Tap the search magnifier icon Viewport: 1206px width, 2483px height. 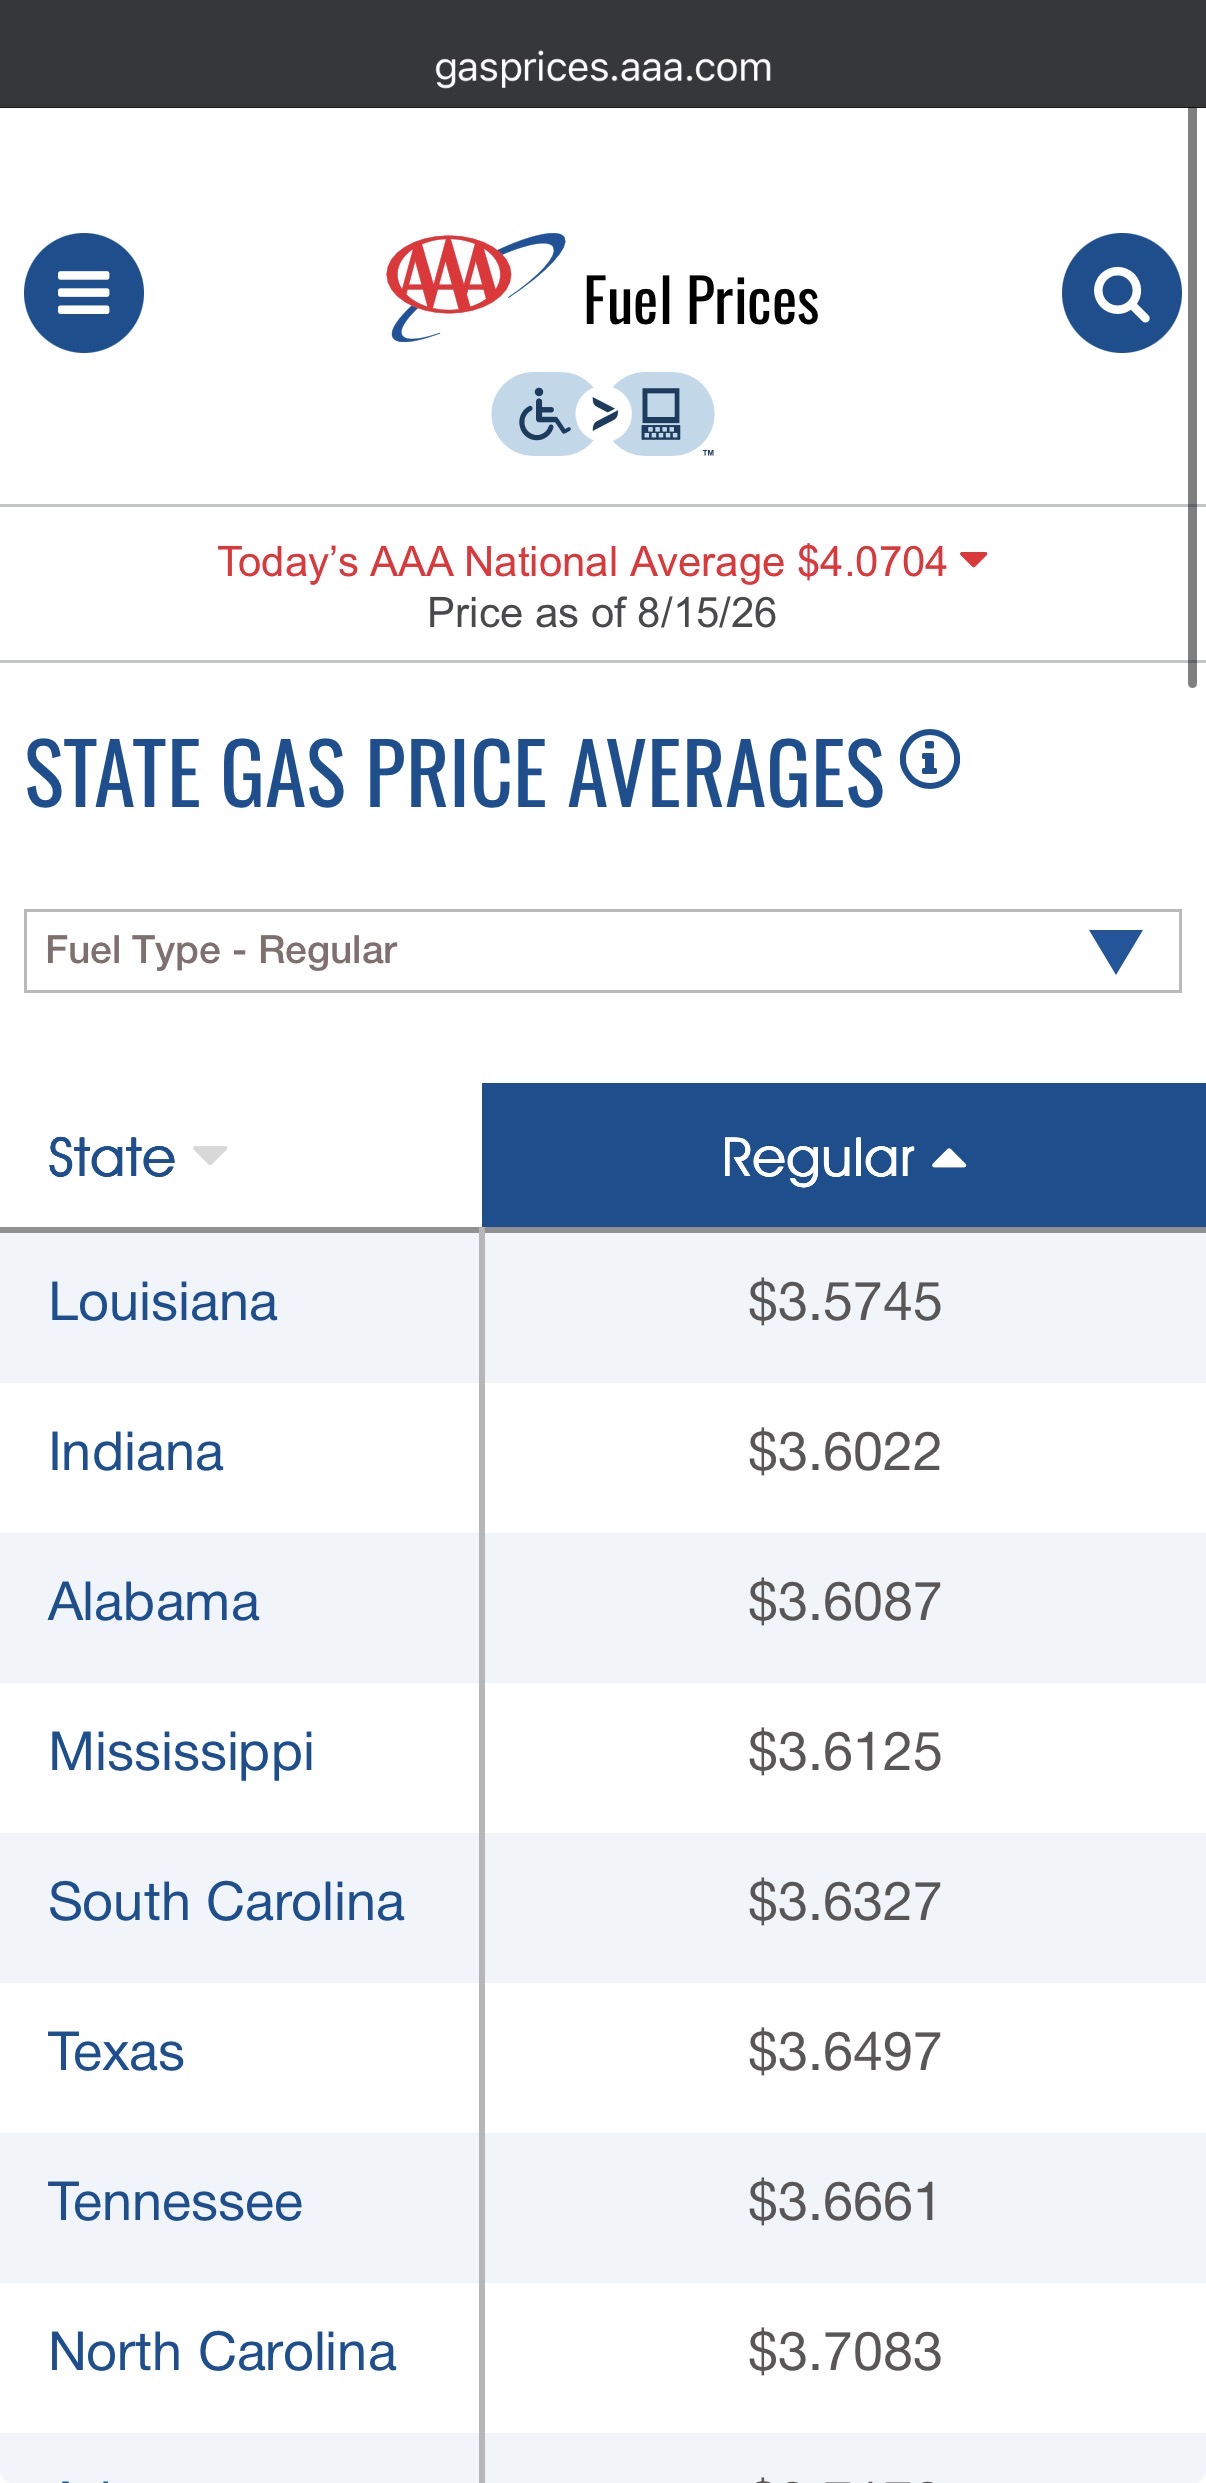click(x=1121, y=293)
